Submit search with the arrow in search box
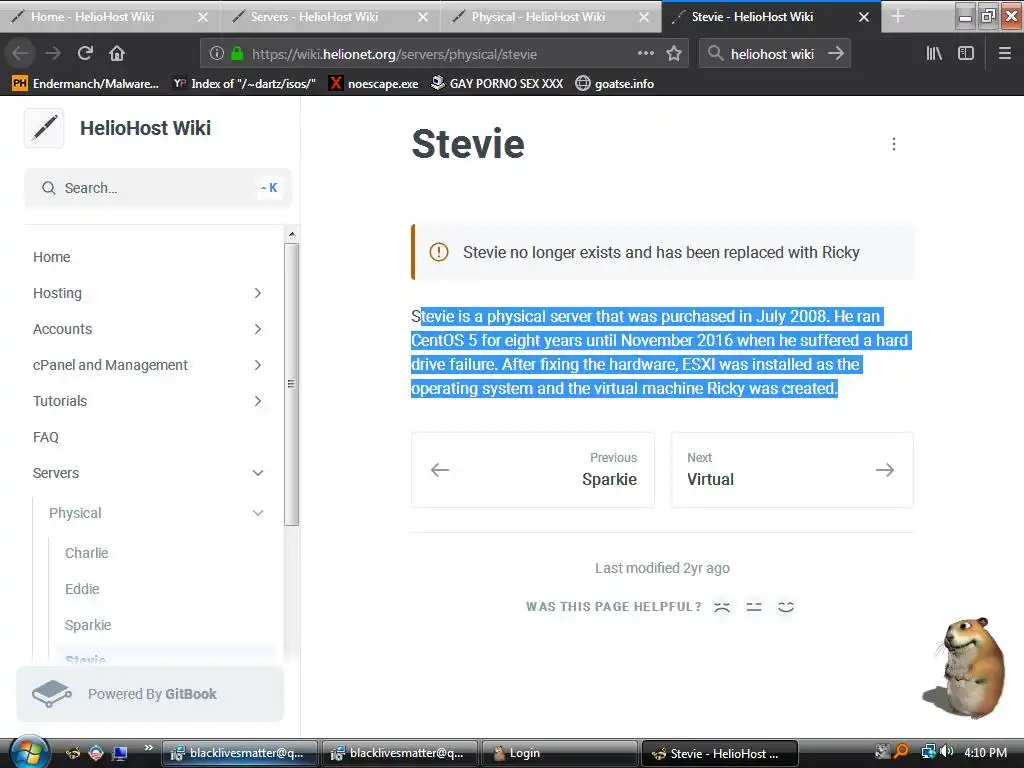 836,54
